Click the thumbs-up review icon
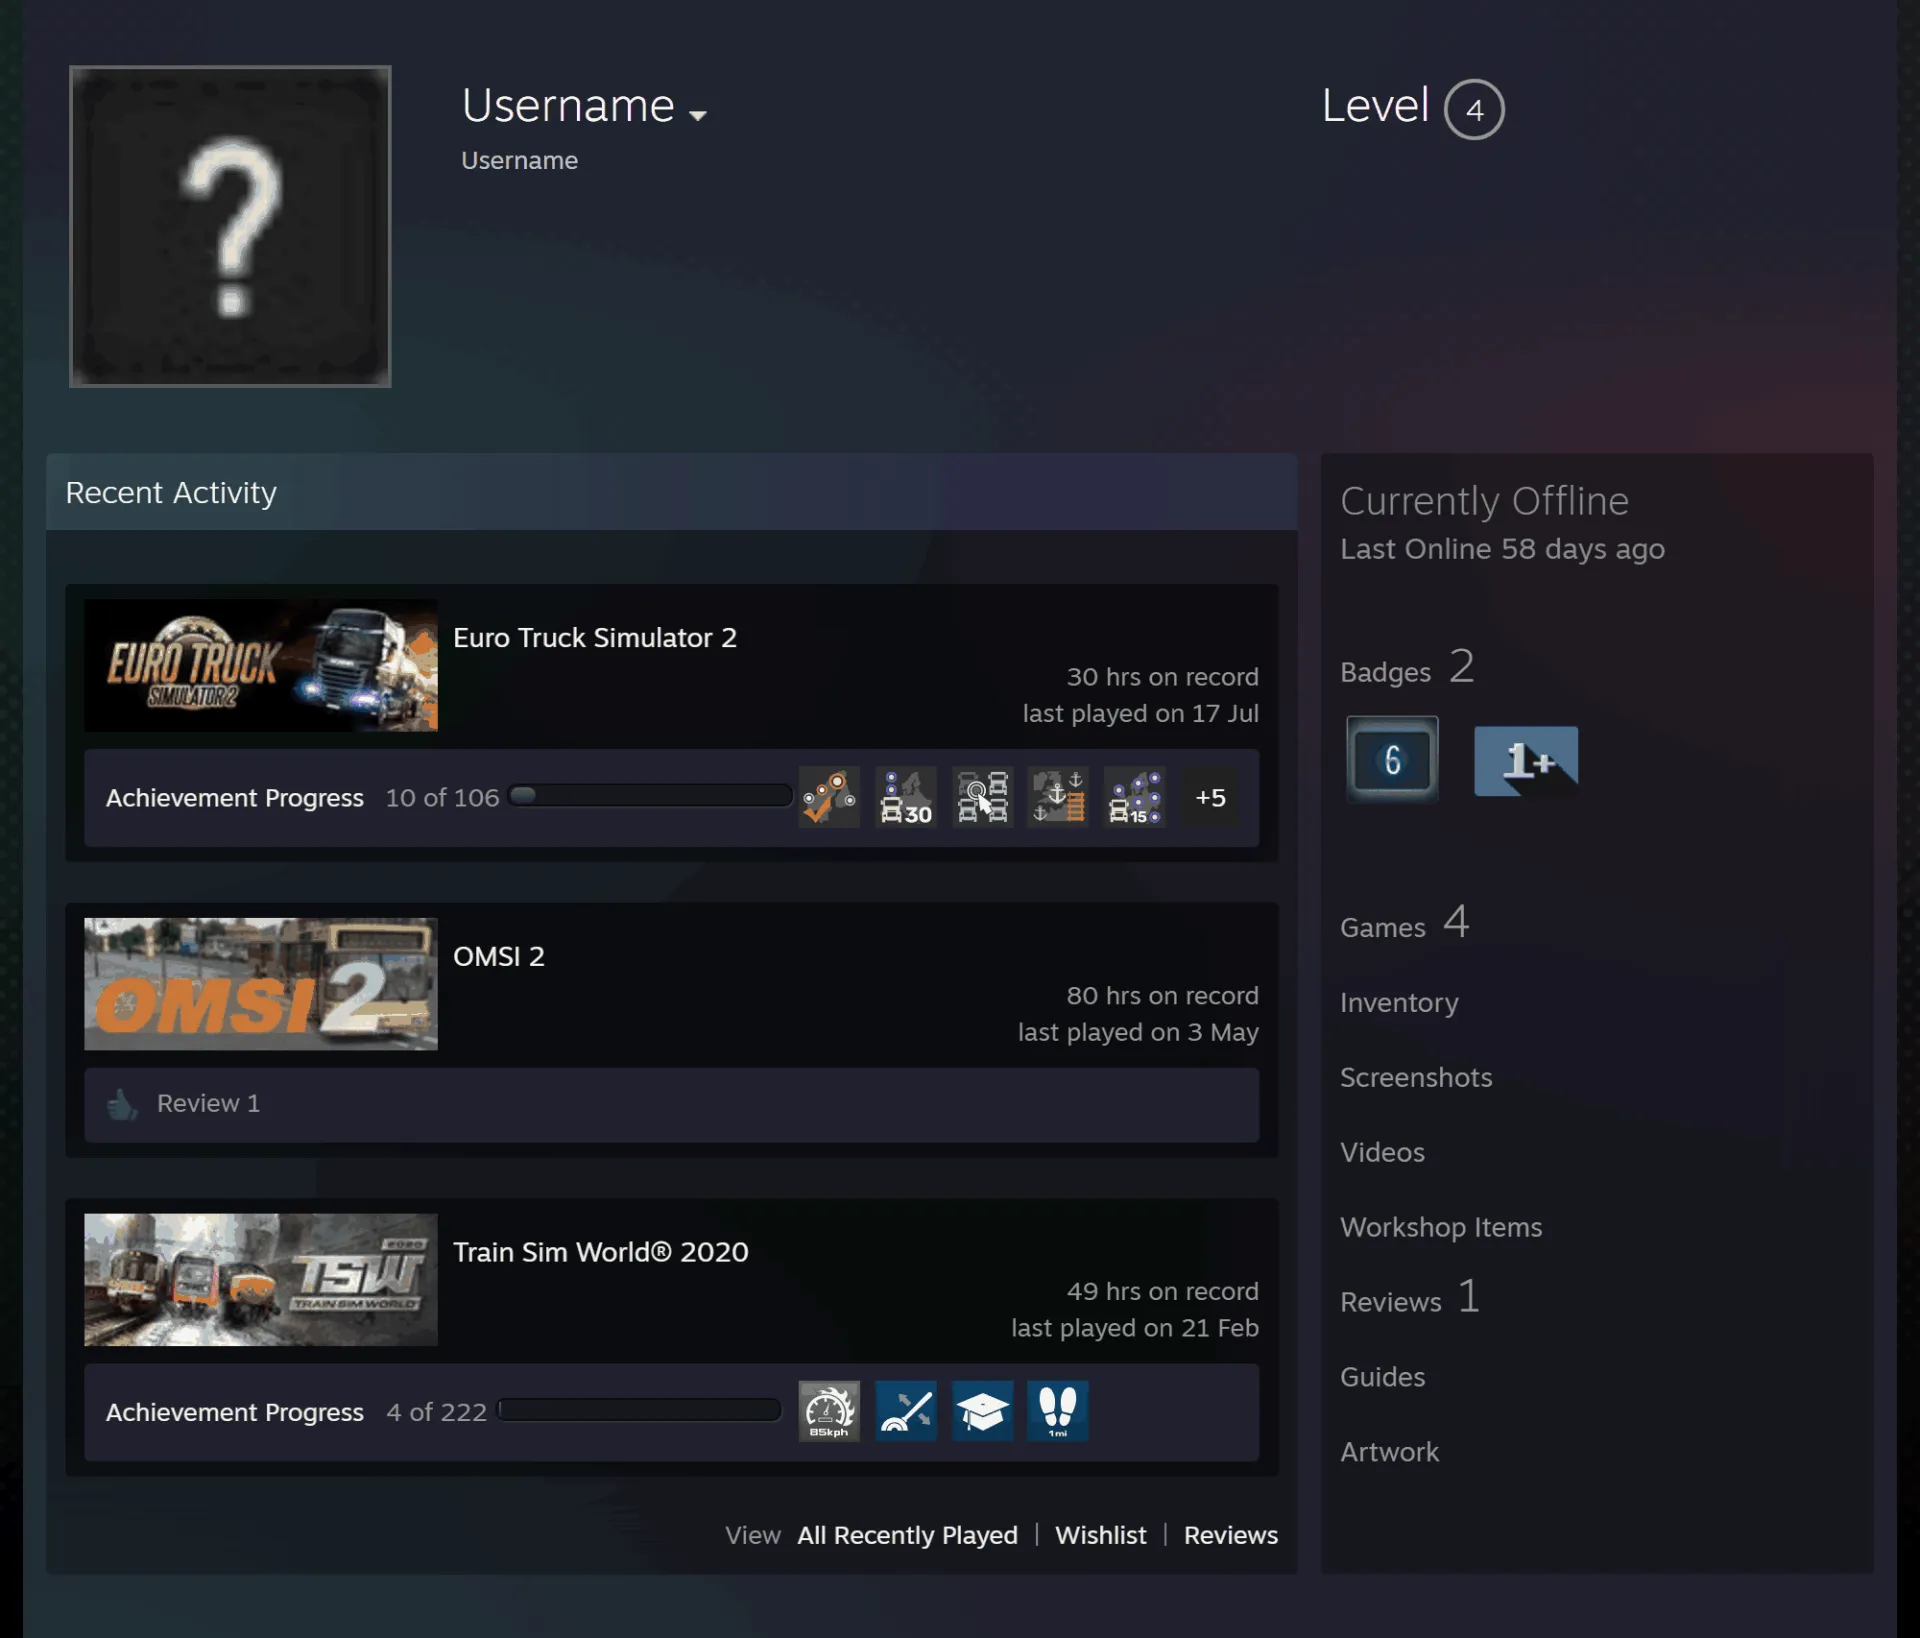The width and height of the screenshot is (1920, 1638). [122, 1104]
